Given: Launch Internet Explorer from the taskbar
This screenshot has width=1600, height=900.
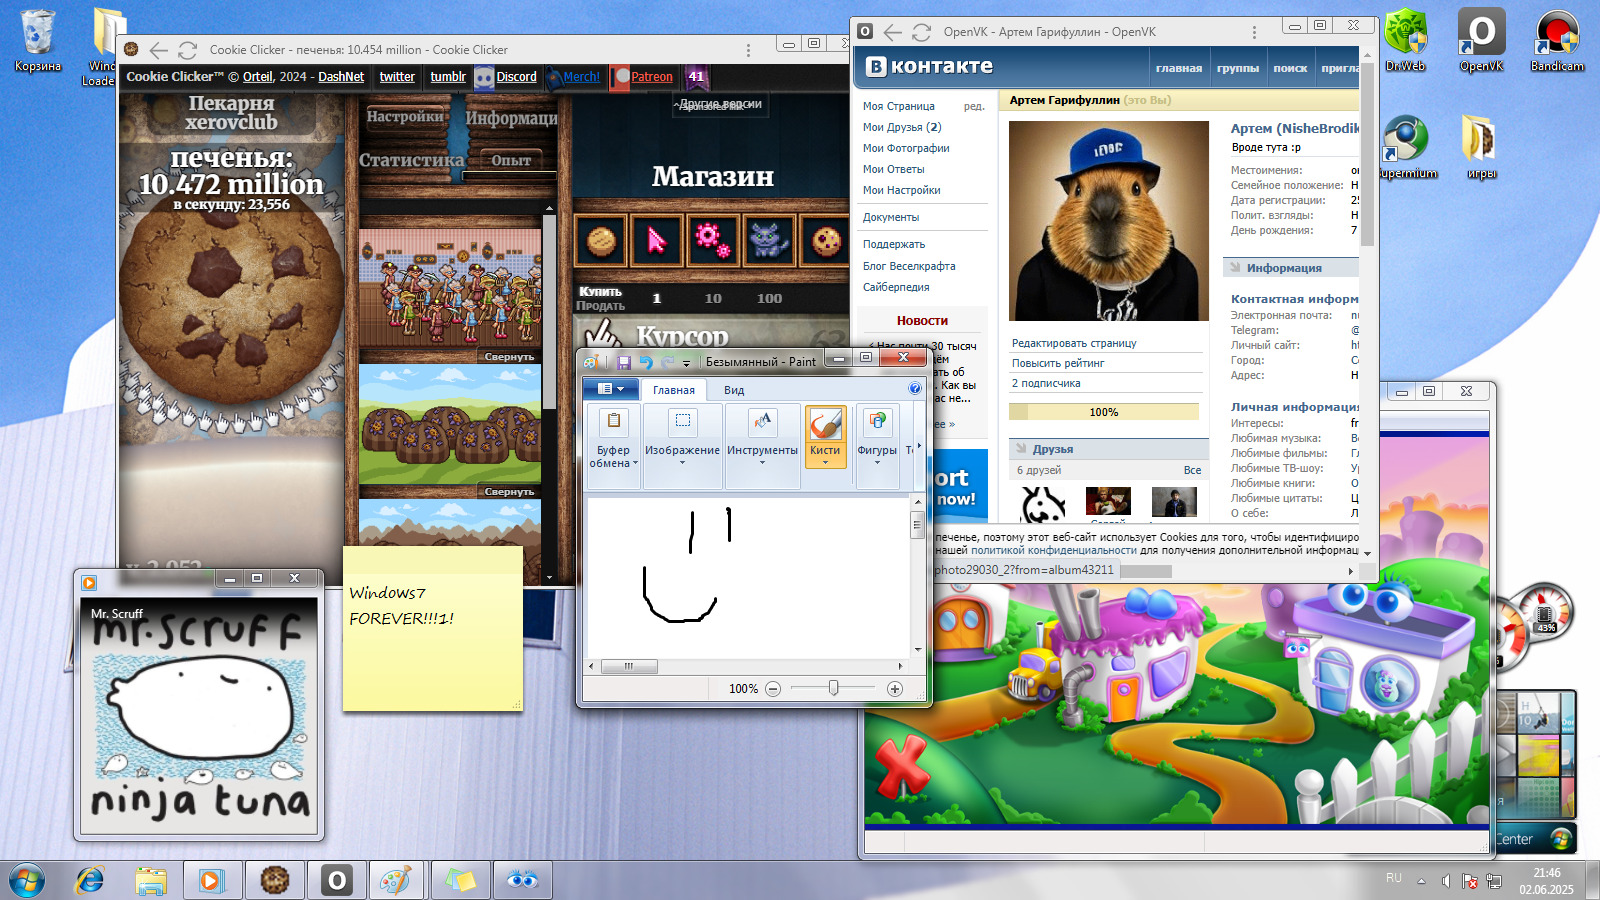Looking at the screenshot, I should (90, 880).
